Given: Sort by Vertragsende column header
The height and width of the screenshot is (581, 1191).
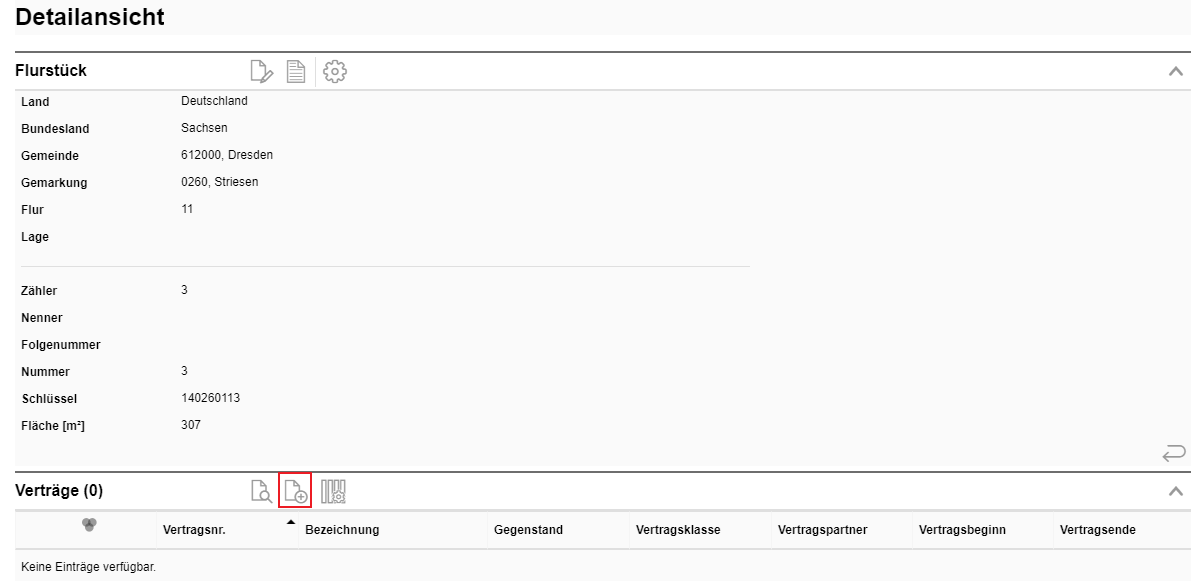Looking at the screenshot, I should (x=1098, y=530).
